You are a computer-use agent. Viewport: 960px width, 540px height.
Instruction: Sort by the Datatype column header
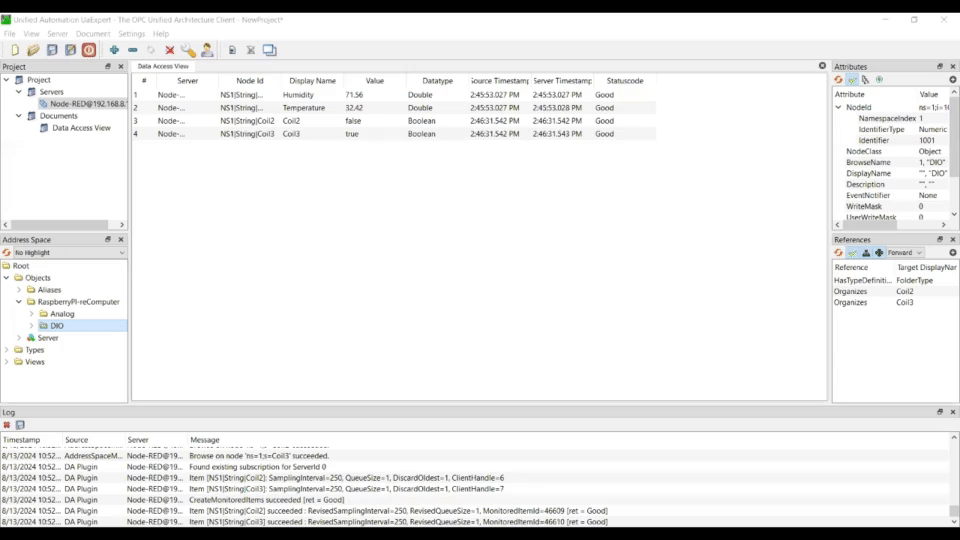point(437,81)
